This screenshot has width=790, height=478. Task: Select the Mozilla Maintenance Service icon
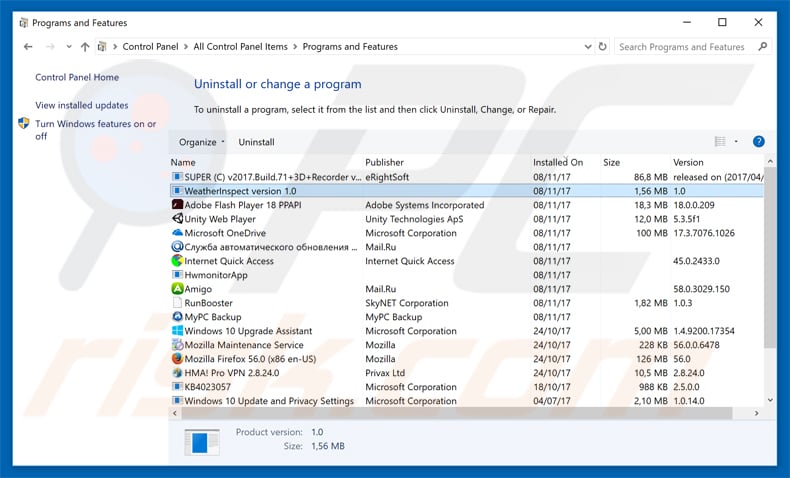click(177, 345)
